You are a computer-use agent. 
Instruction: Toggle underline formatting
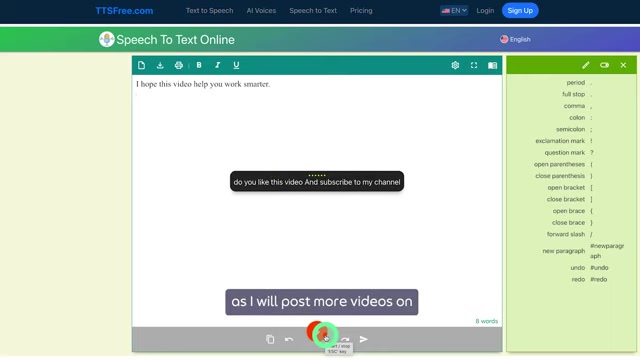(236, 65)
